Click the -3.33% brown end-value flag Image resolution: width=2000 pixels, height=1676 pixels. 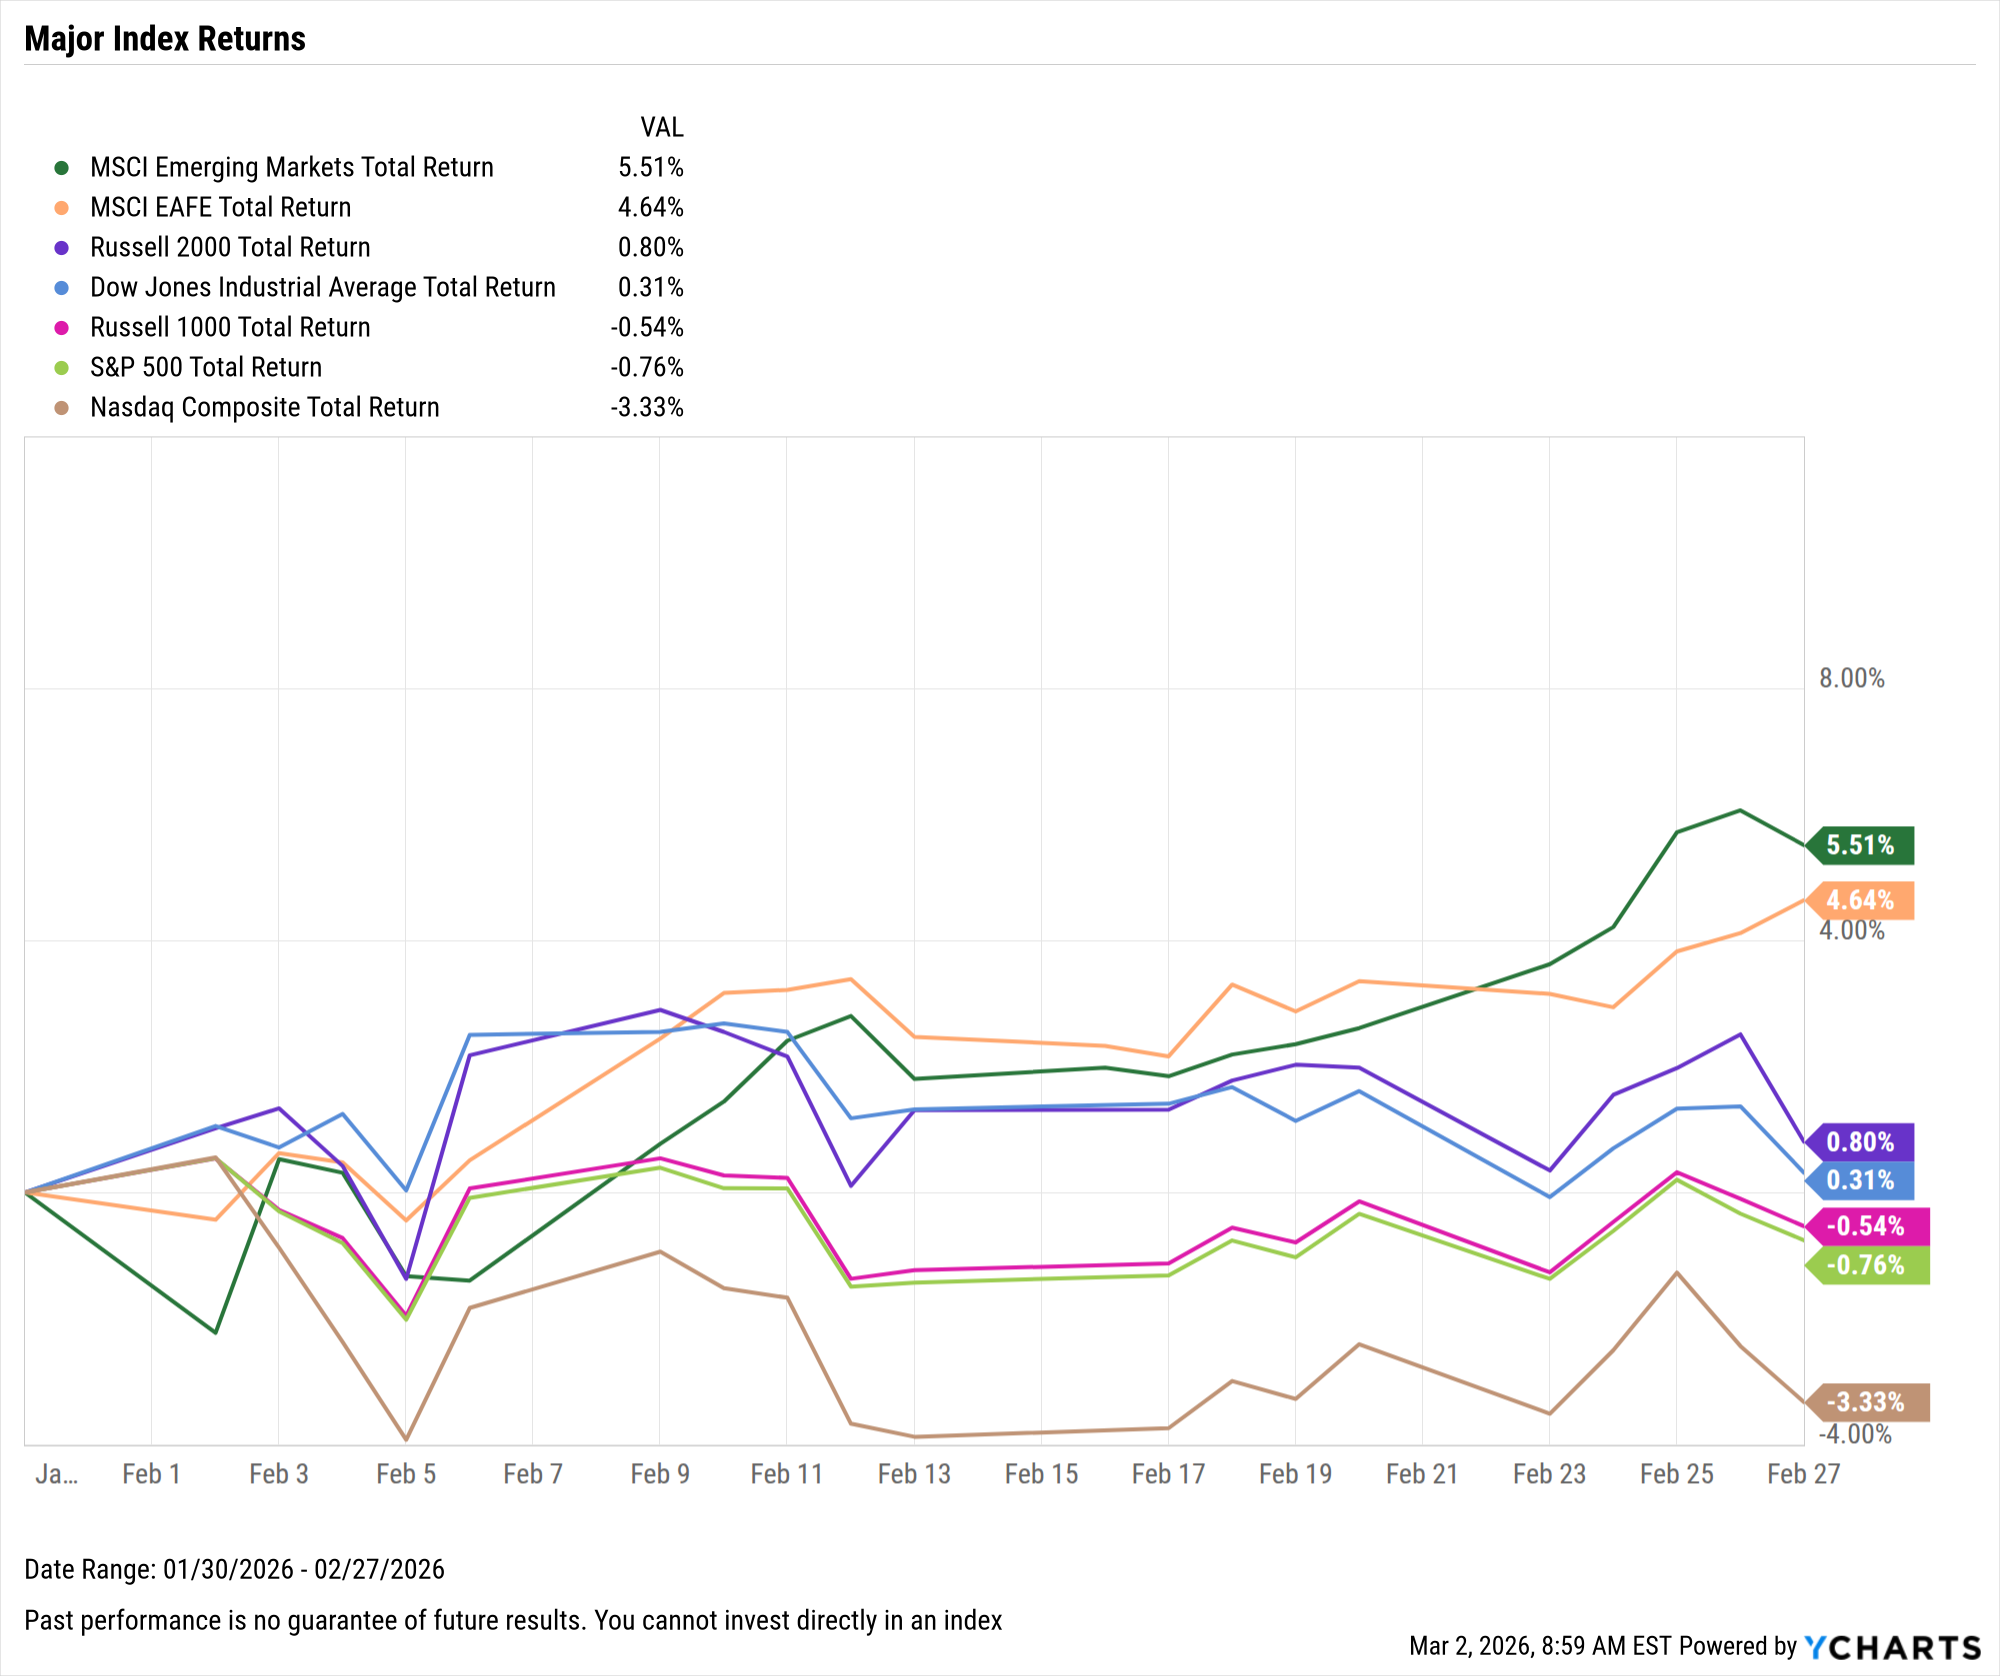pos(1868,1403)
